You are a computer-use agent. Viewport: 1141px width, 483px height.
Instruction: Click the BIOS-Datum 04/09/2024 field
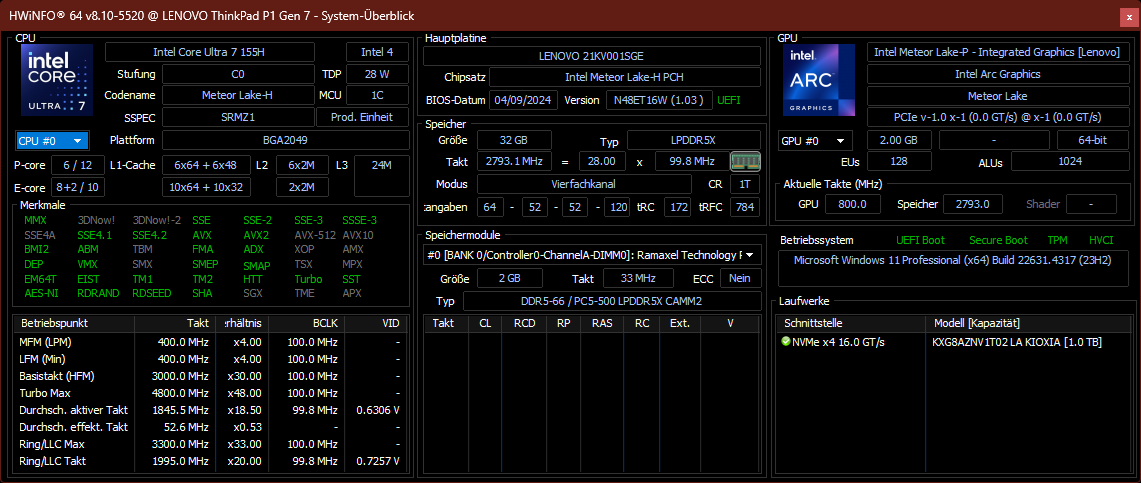point(524,100)
